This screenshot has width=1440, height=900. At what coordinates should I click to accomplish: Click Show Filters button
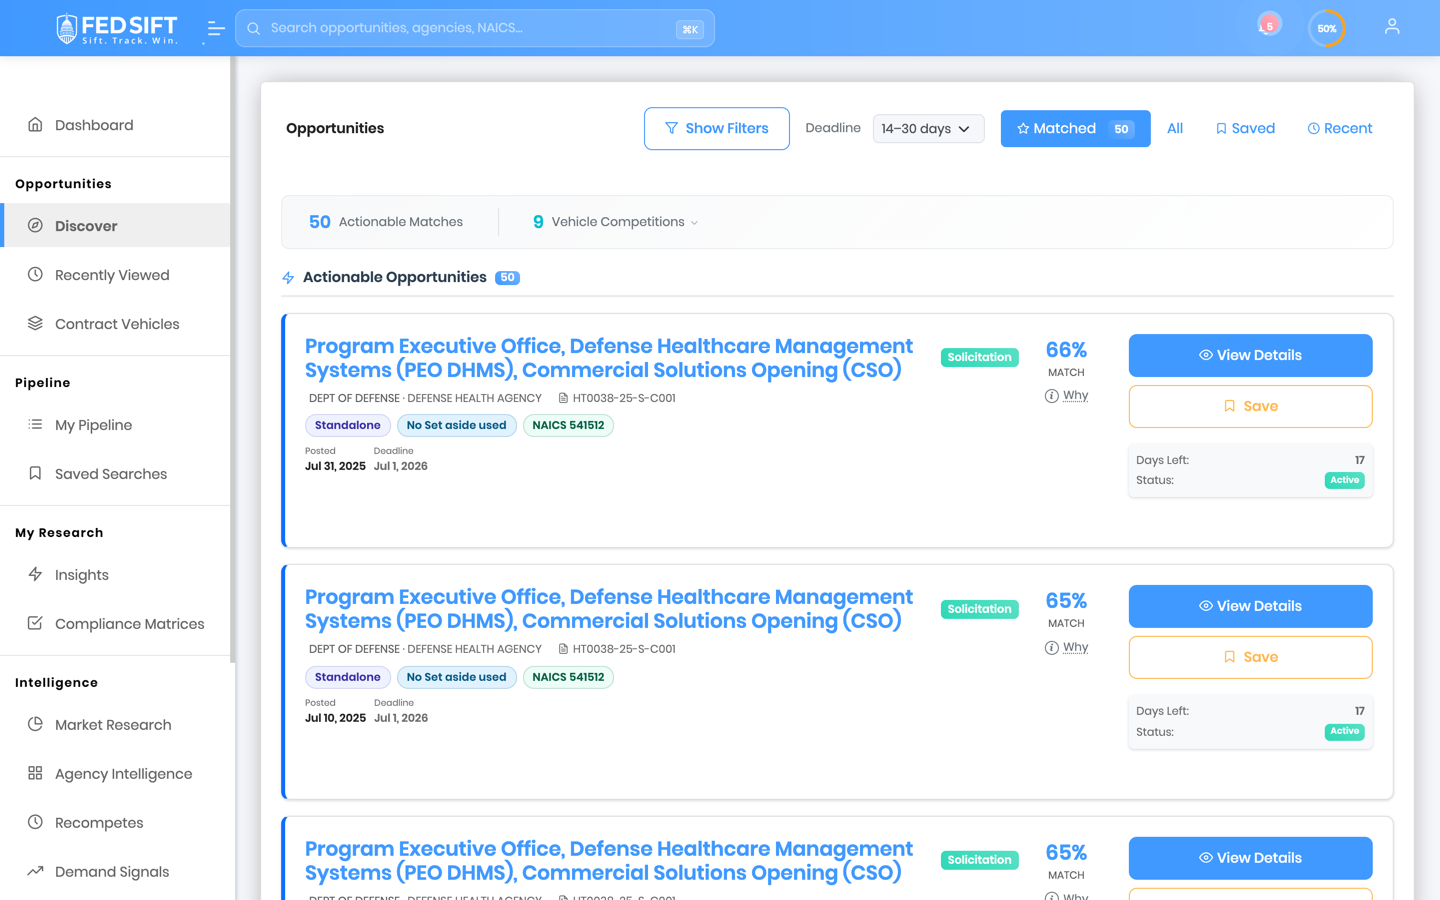pyautogui.click(x=717, y=129)
